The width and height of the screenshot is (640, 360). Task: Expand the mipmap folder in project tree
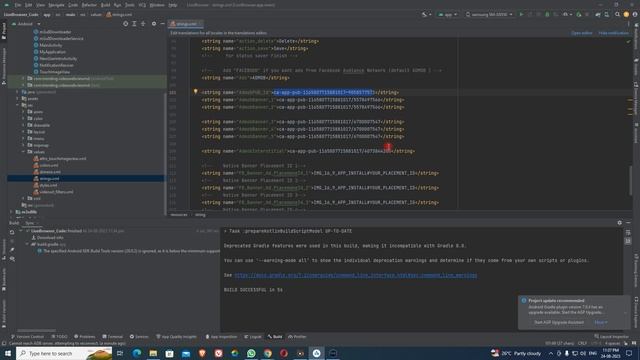pos(24,145)
